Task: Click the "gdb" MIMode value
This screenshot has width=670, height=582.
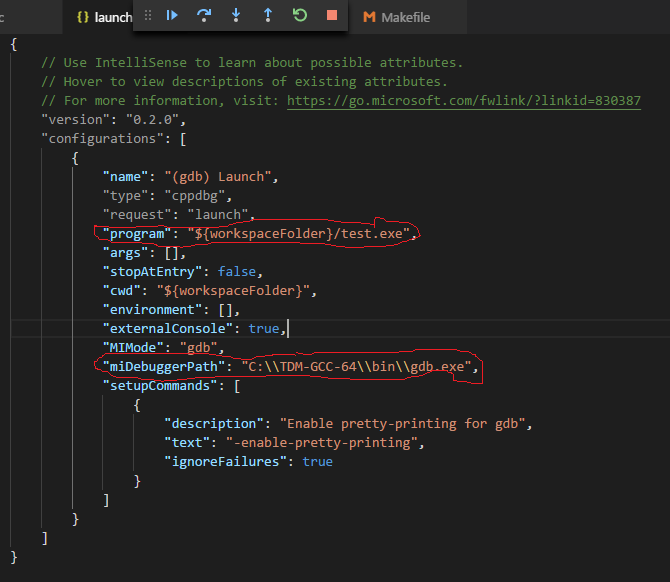Action: pyautogui.click(x=199, y=348)
